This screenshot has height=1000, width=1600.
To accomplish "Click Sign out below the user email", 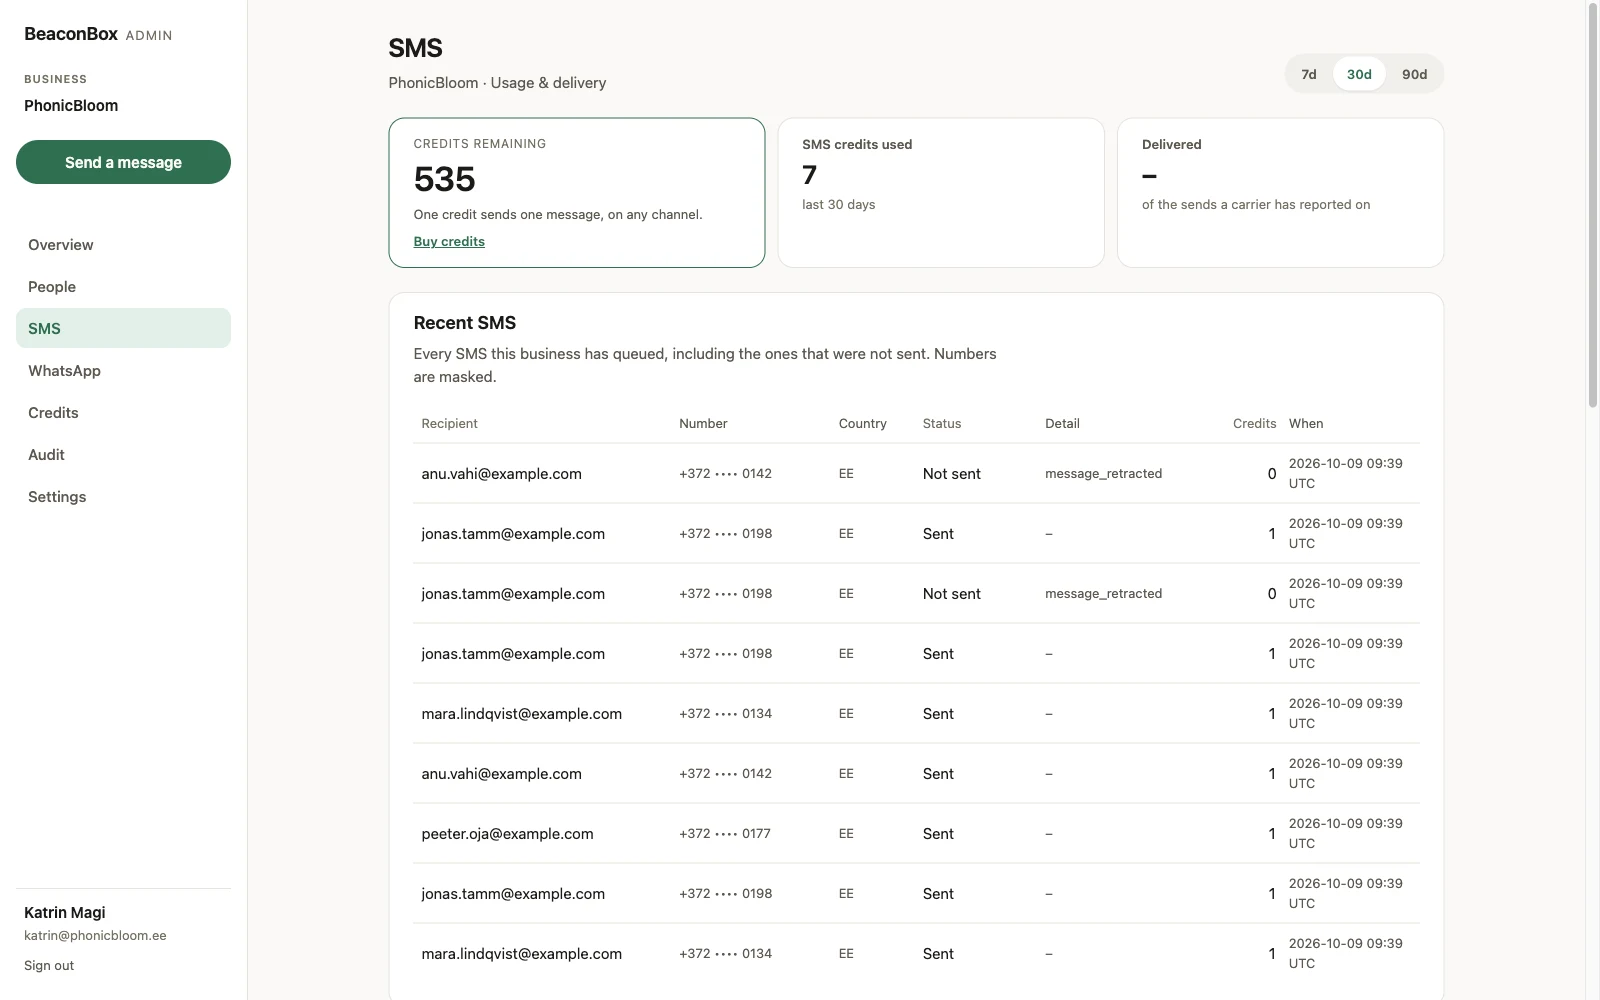I will (x=49, y=965).
